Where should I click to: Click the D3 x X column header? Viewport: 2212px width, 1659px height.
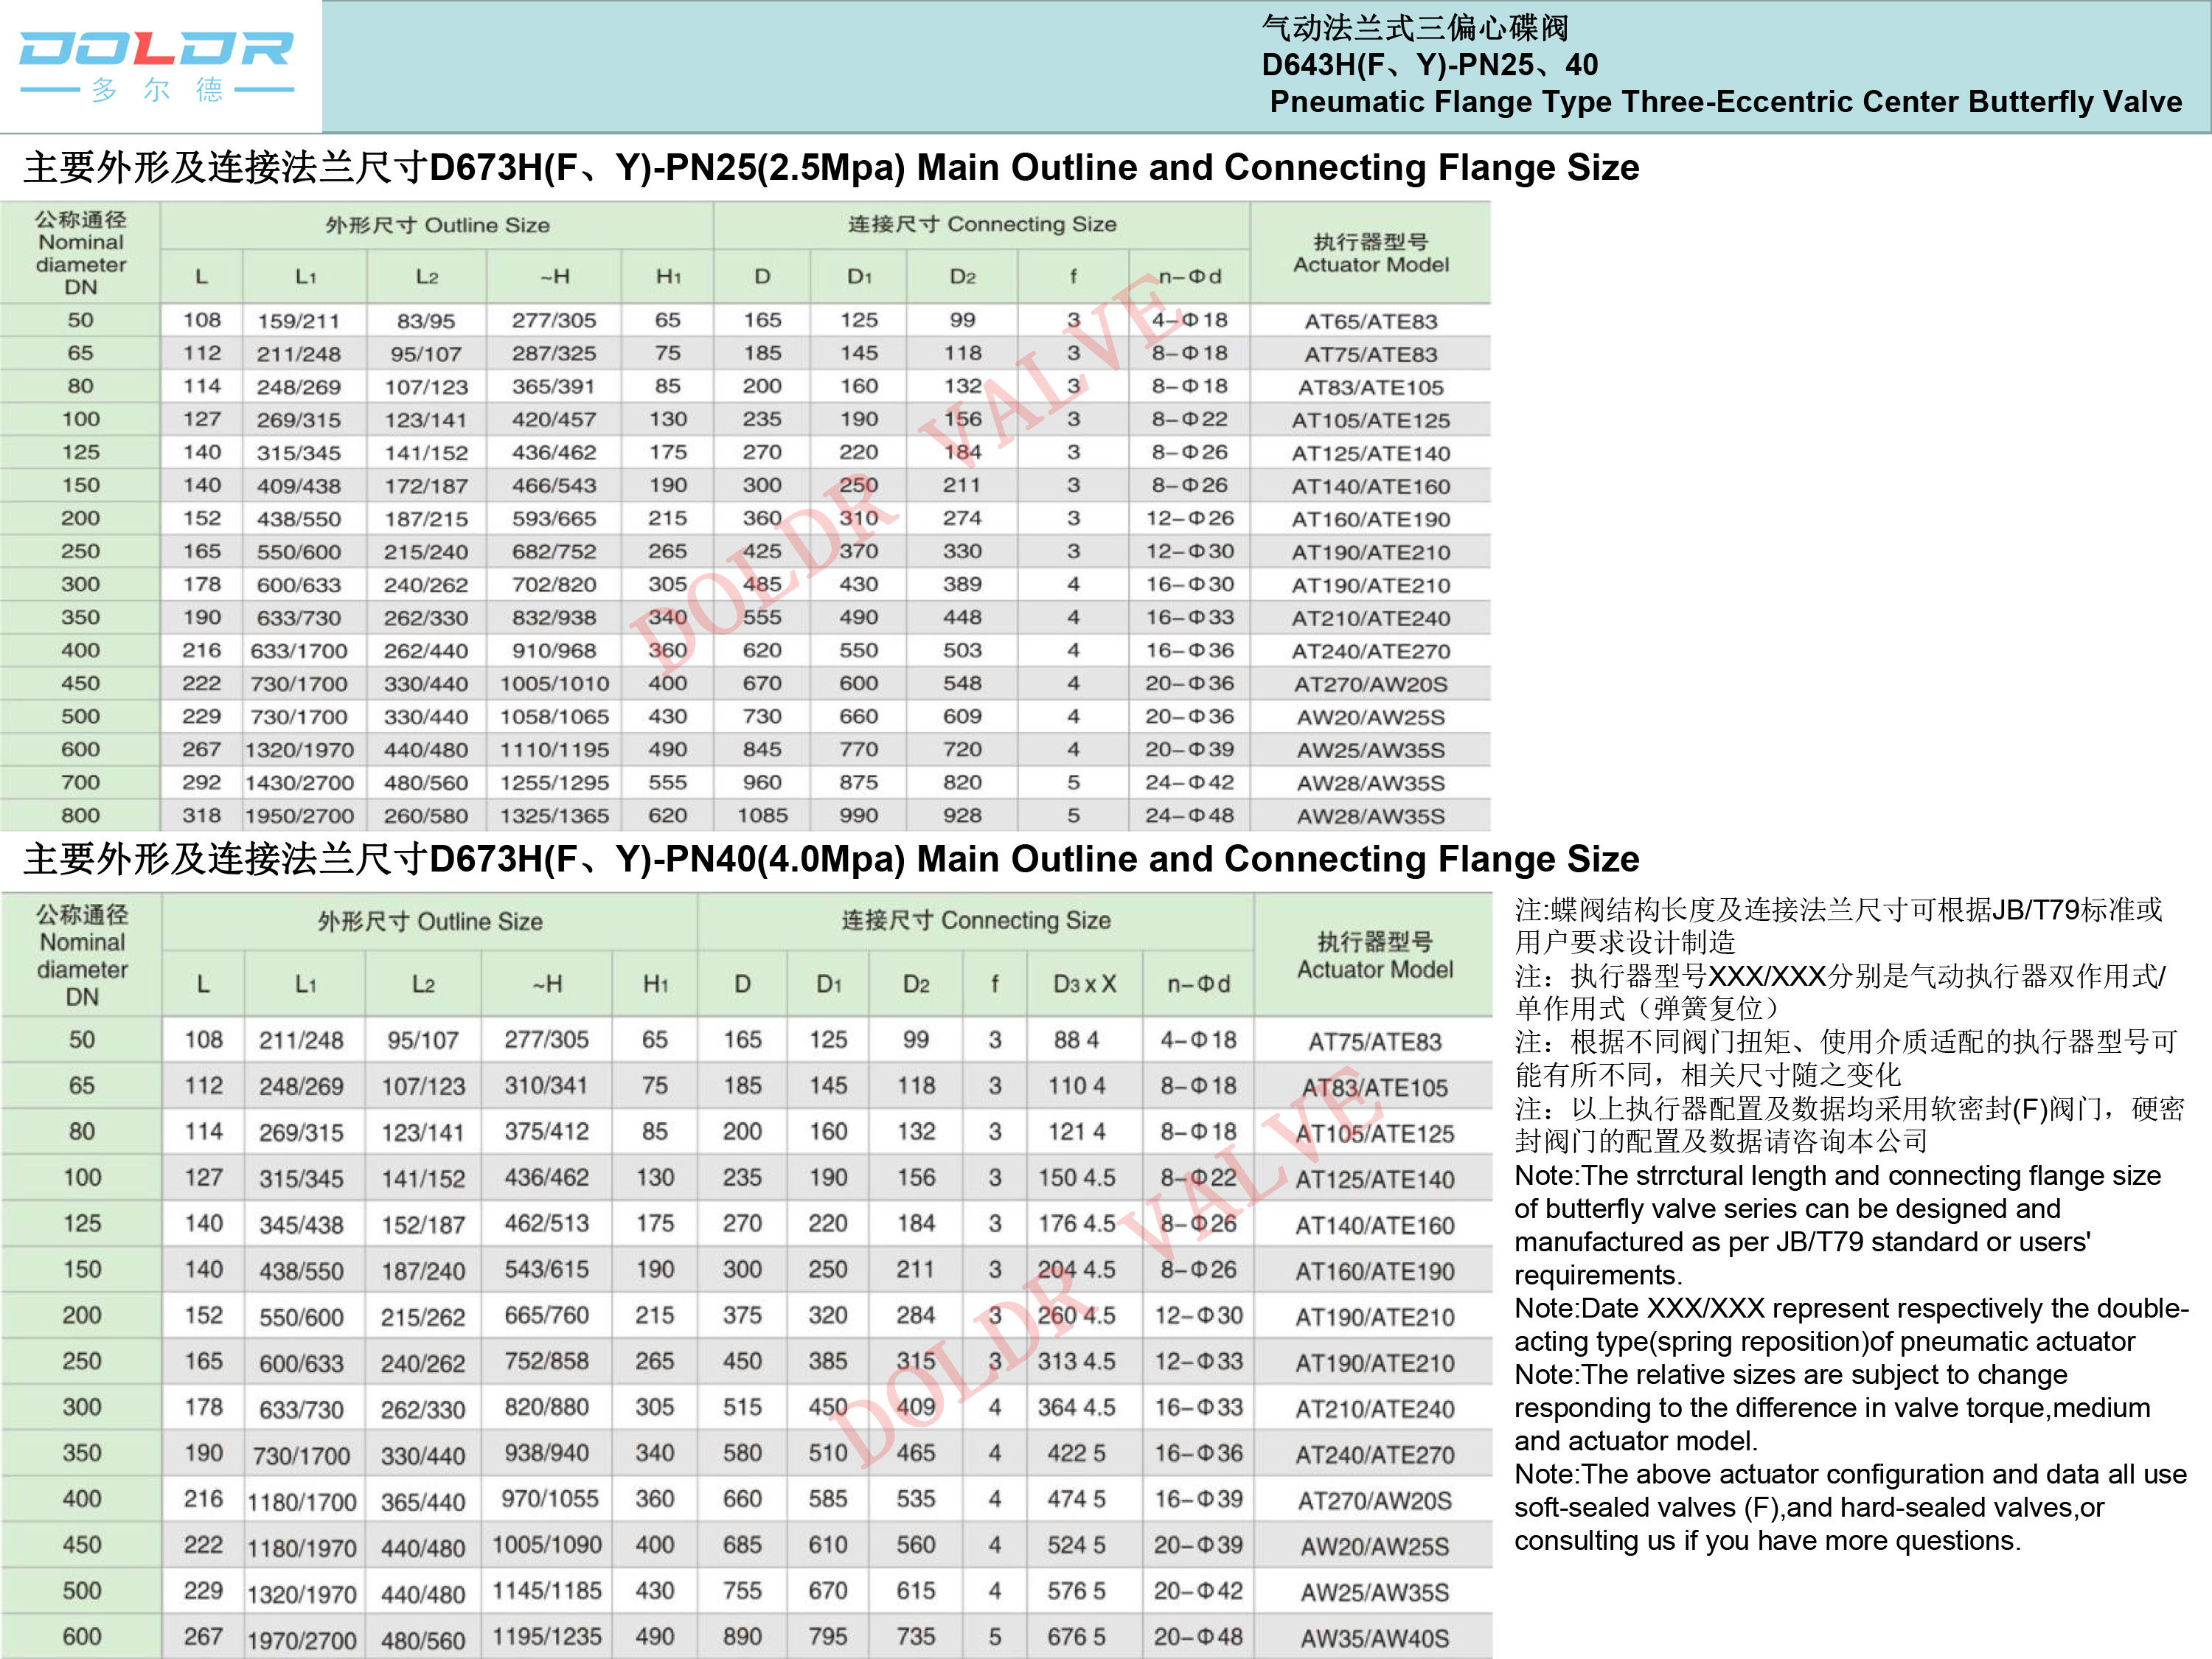pyautogui.click(x=1084, y=984)
